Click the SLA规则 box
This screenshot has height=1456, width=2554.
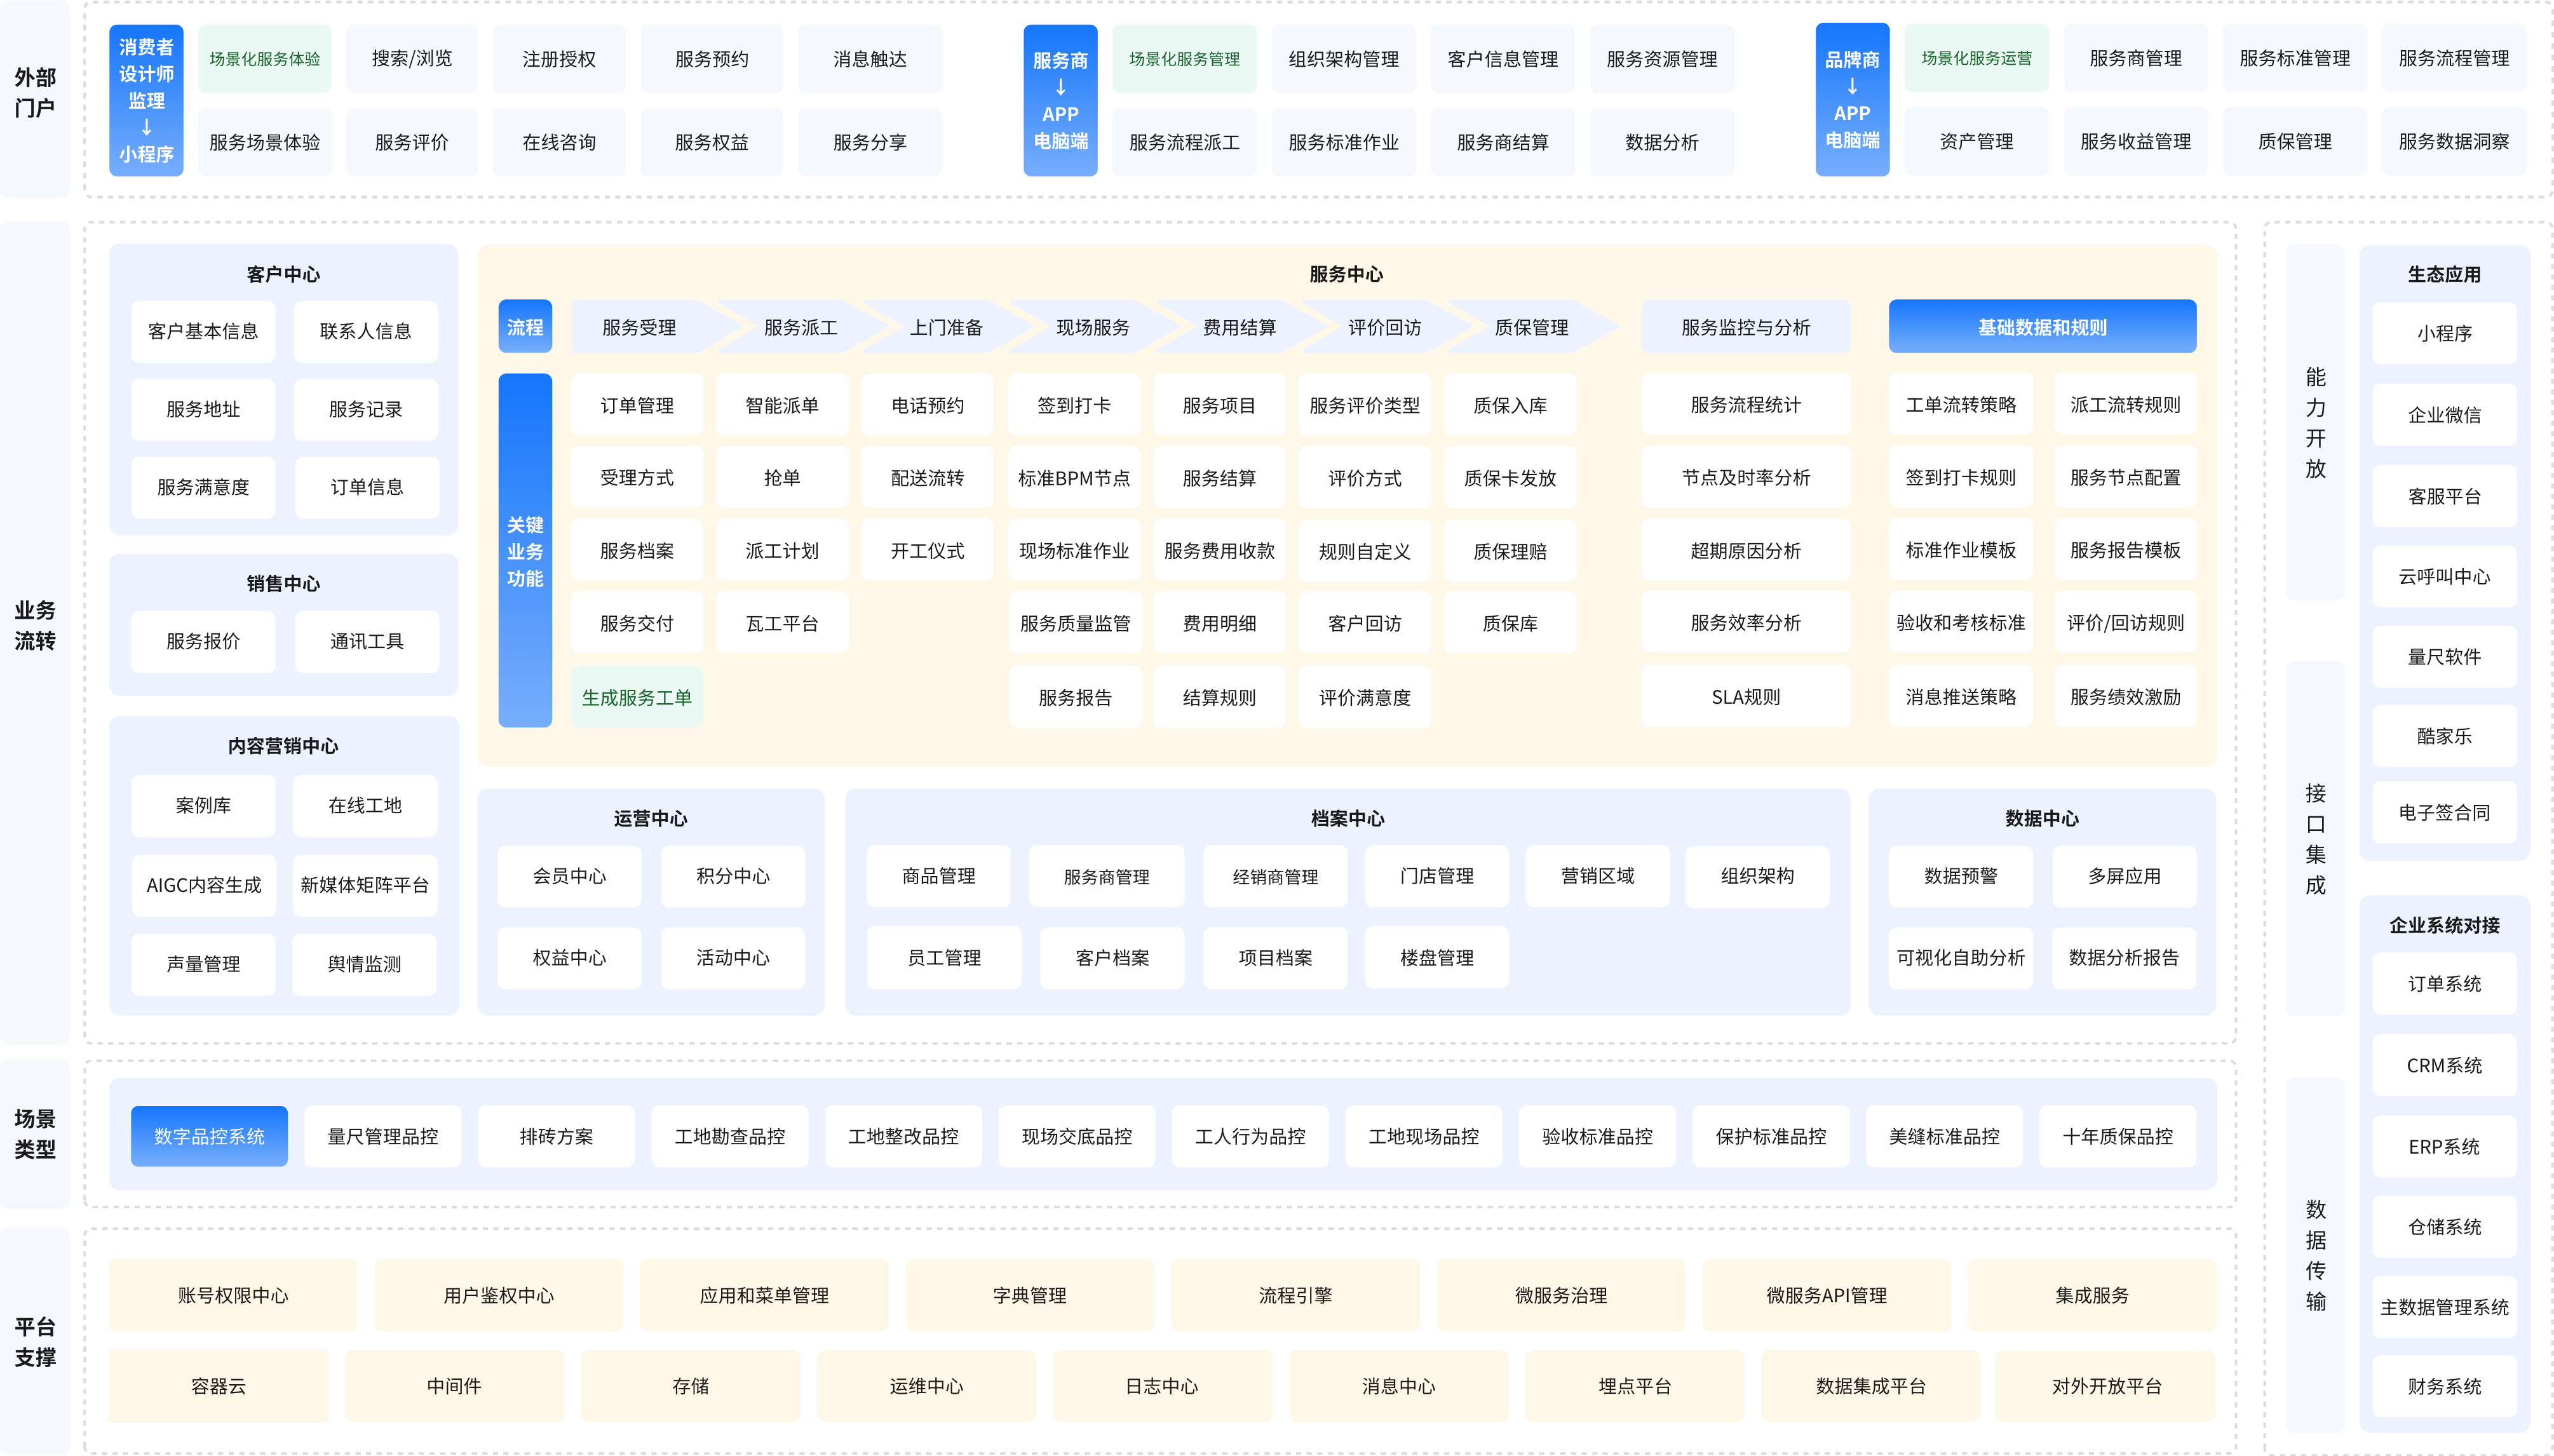[1745, 697]
